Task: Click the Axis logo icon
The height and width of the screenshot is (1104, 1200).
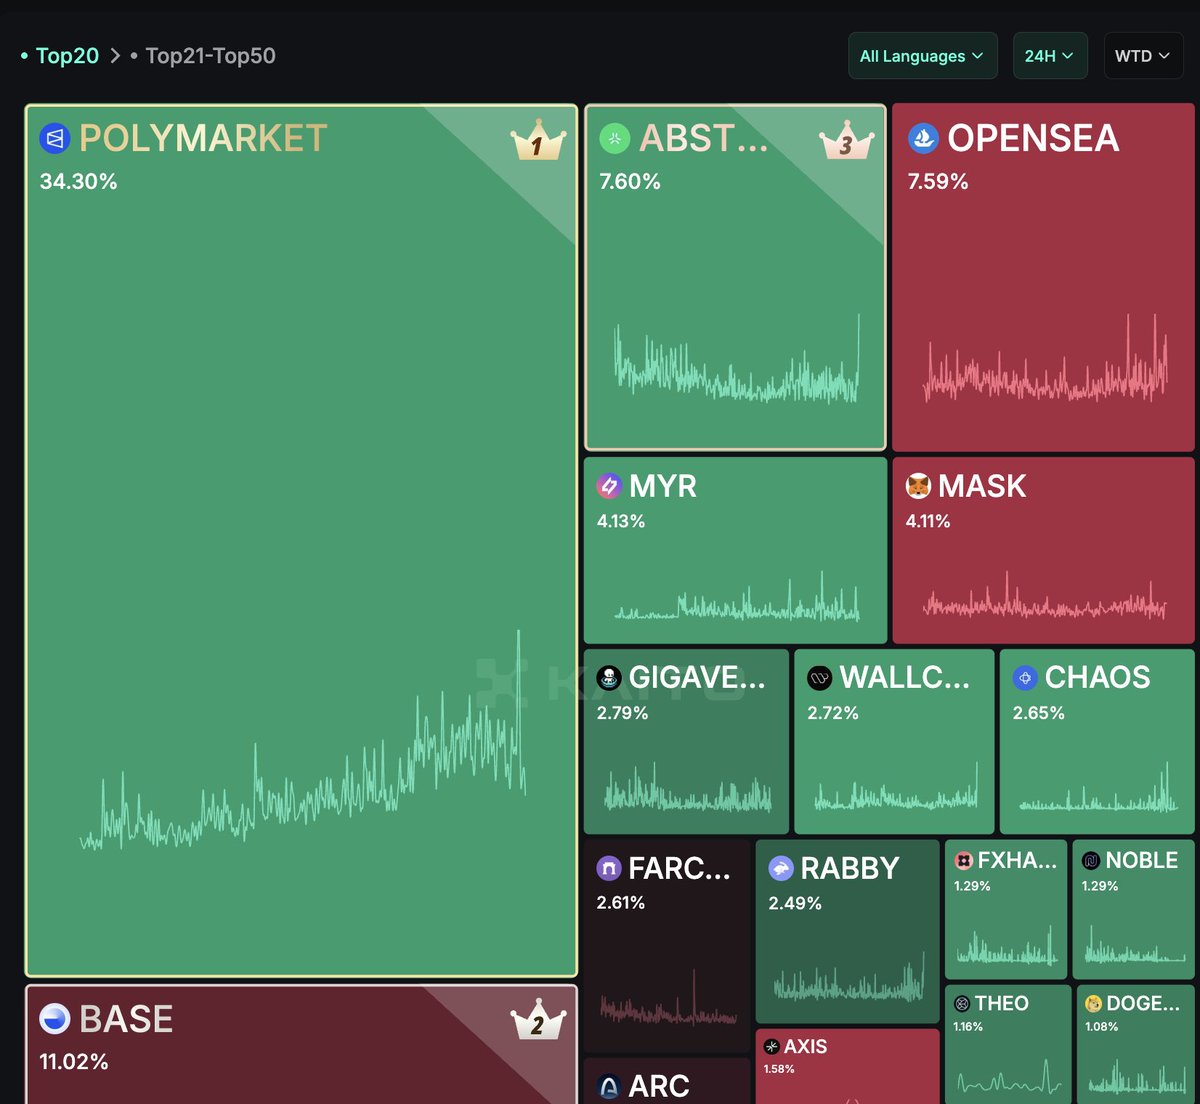Action: [771, 1047]
